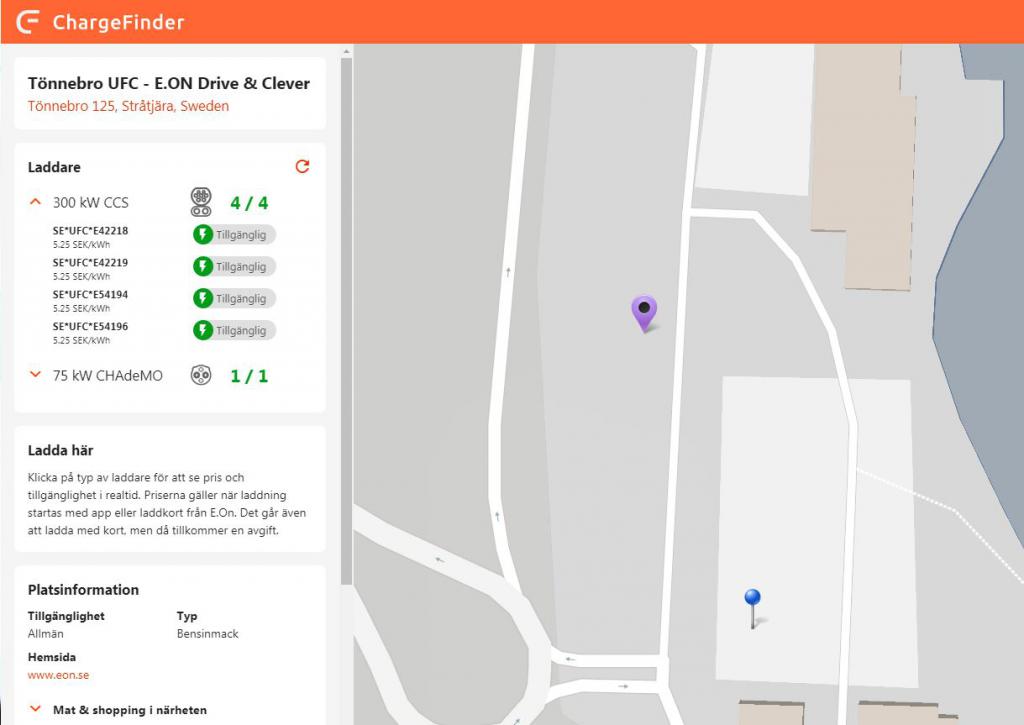Click the ChargeFinder logo icon
Image resolution: width=1024 pixels, height=725 pixels.
point(27,22)
